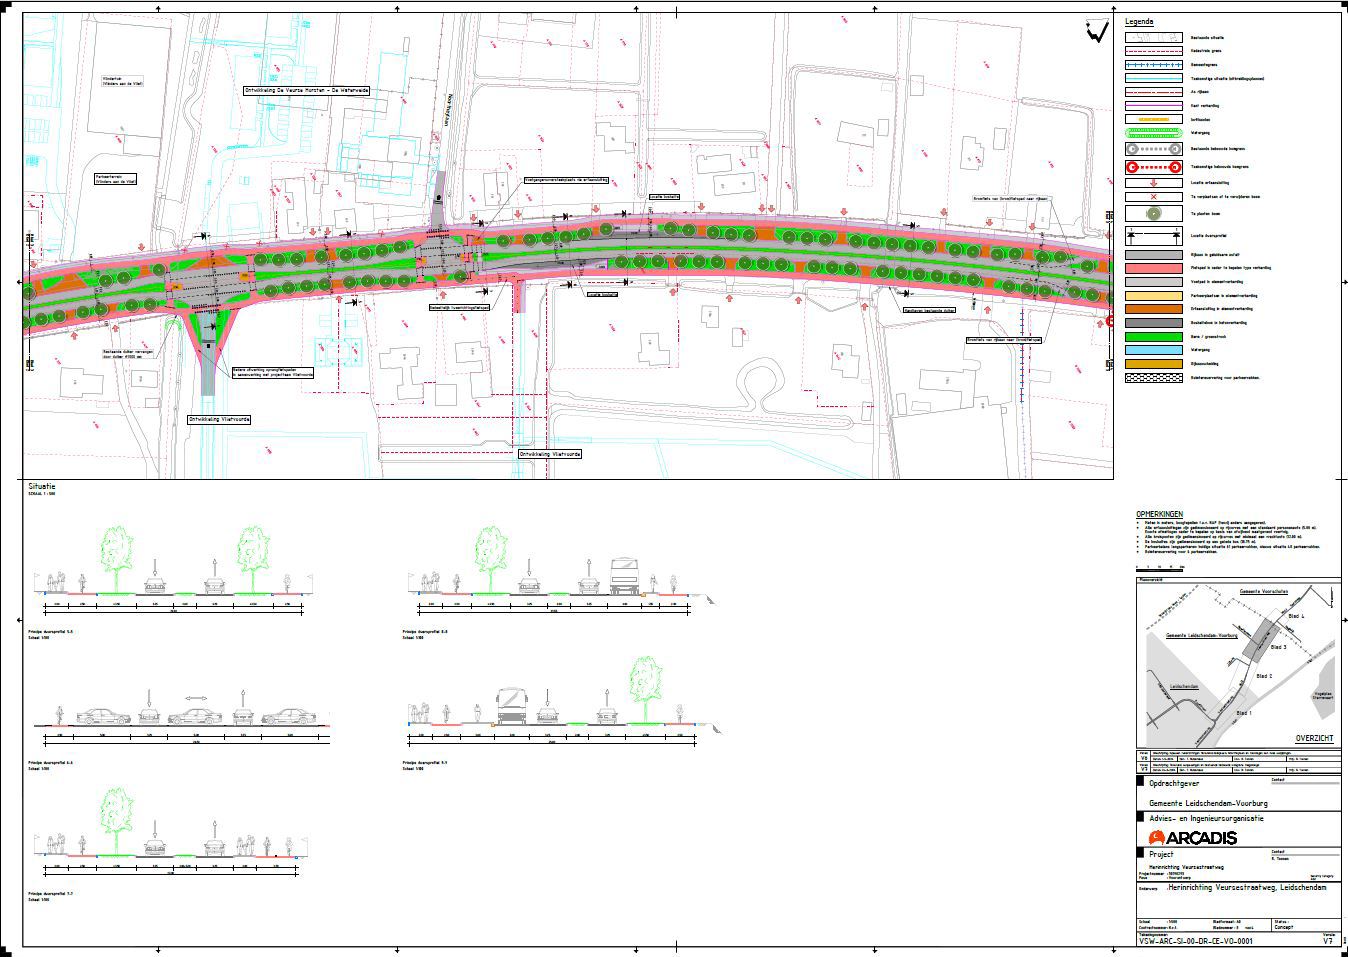Click the ARCADIS logo in the title block
The height and width of the screenshot is (957, 1348).
pos(1193,838)
